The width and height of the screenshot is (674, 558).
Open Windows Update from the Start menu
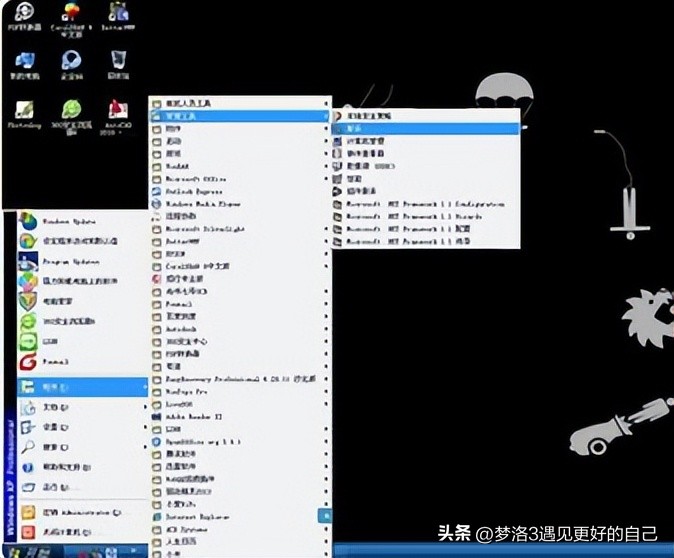[x=82, y=221]
